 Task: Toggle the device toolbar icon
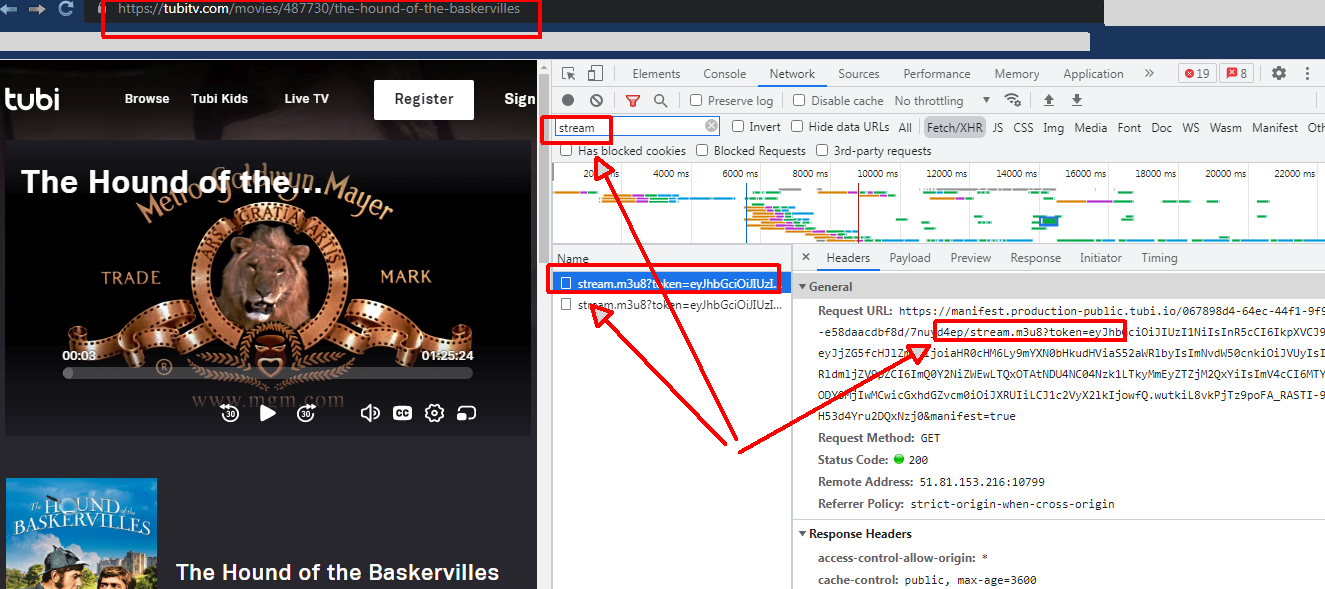click(595, 73)
